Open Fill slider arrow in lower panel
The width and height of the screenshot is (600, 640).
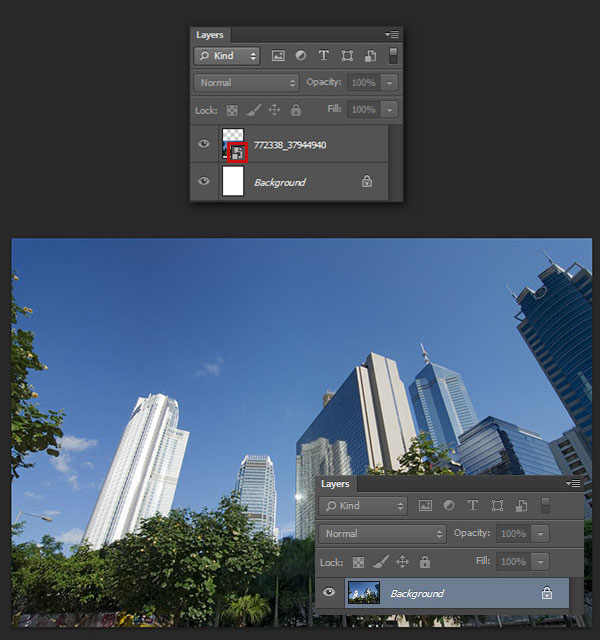pyautogui.click(x=540, y=562)
